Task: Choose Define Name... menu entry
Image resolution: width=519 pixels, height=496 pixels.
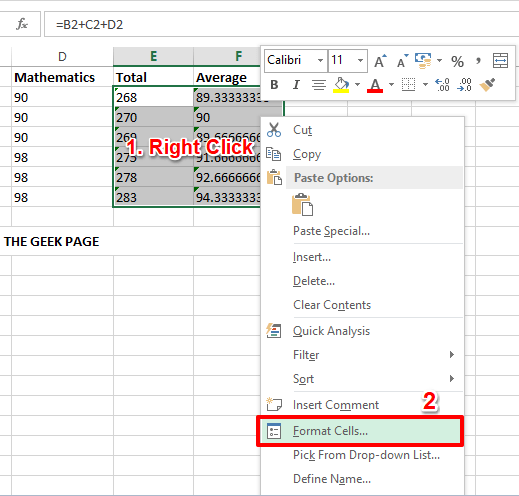Action: (x=362, y=479)
